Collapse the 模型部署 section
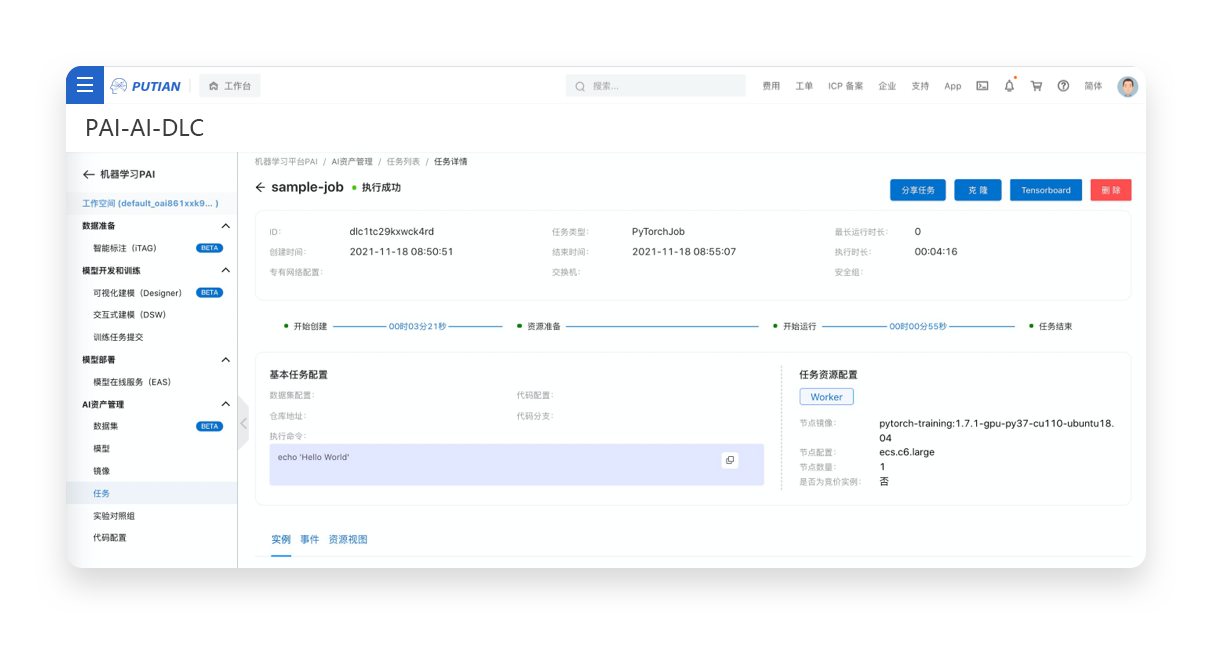The width and height of the screenshot is (1226, 666). pos(225,360)
